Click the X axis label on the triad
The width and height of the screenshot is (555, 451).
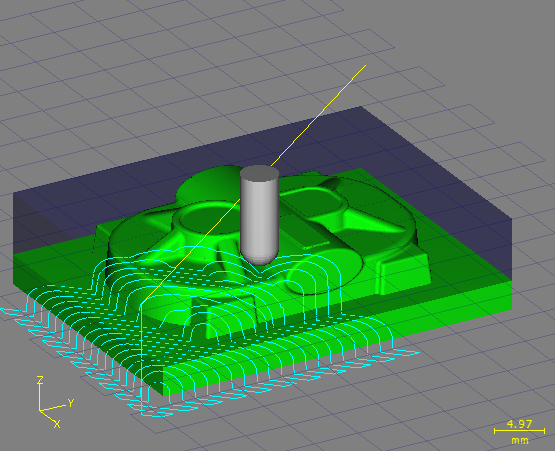[x=57, y=424]
